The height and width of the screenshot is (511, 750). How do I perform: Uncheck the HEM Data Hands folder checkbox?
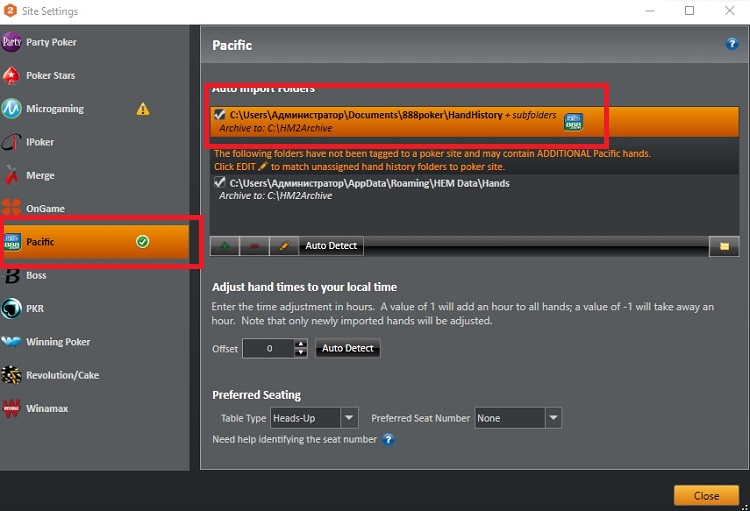click(x=220, y=182)
